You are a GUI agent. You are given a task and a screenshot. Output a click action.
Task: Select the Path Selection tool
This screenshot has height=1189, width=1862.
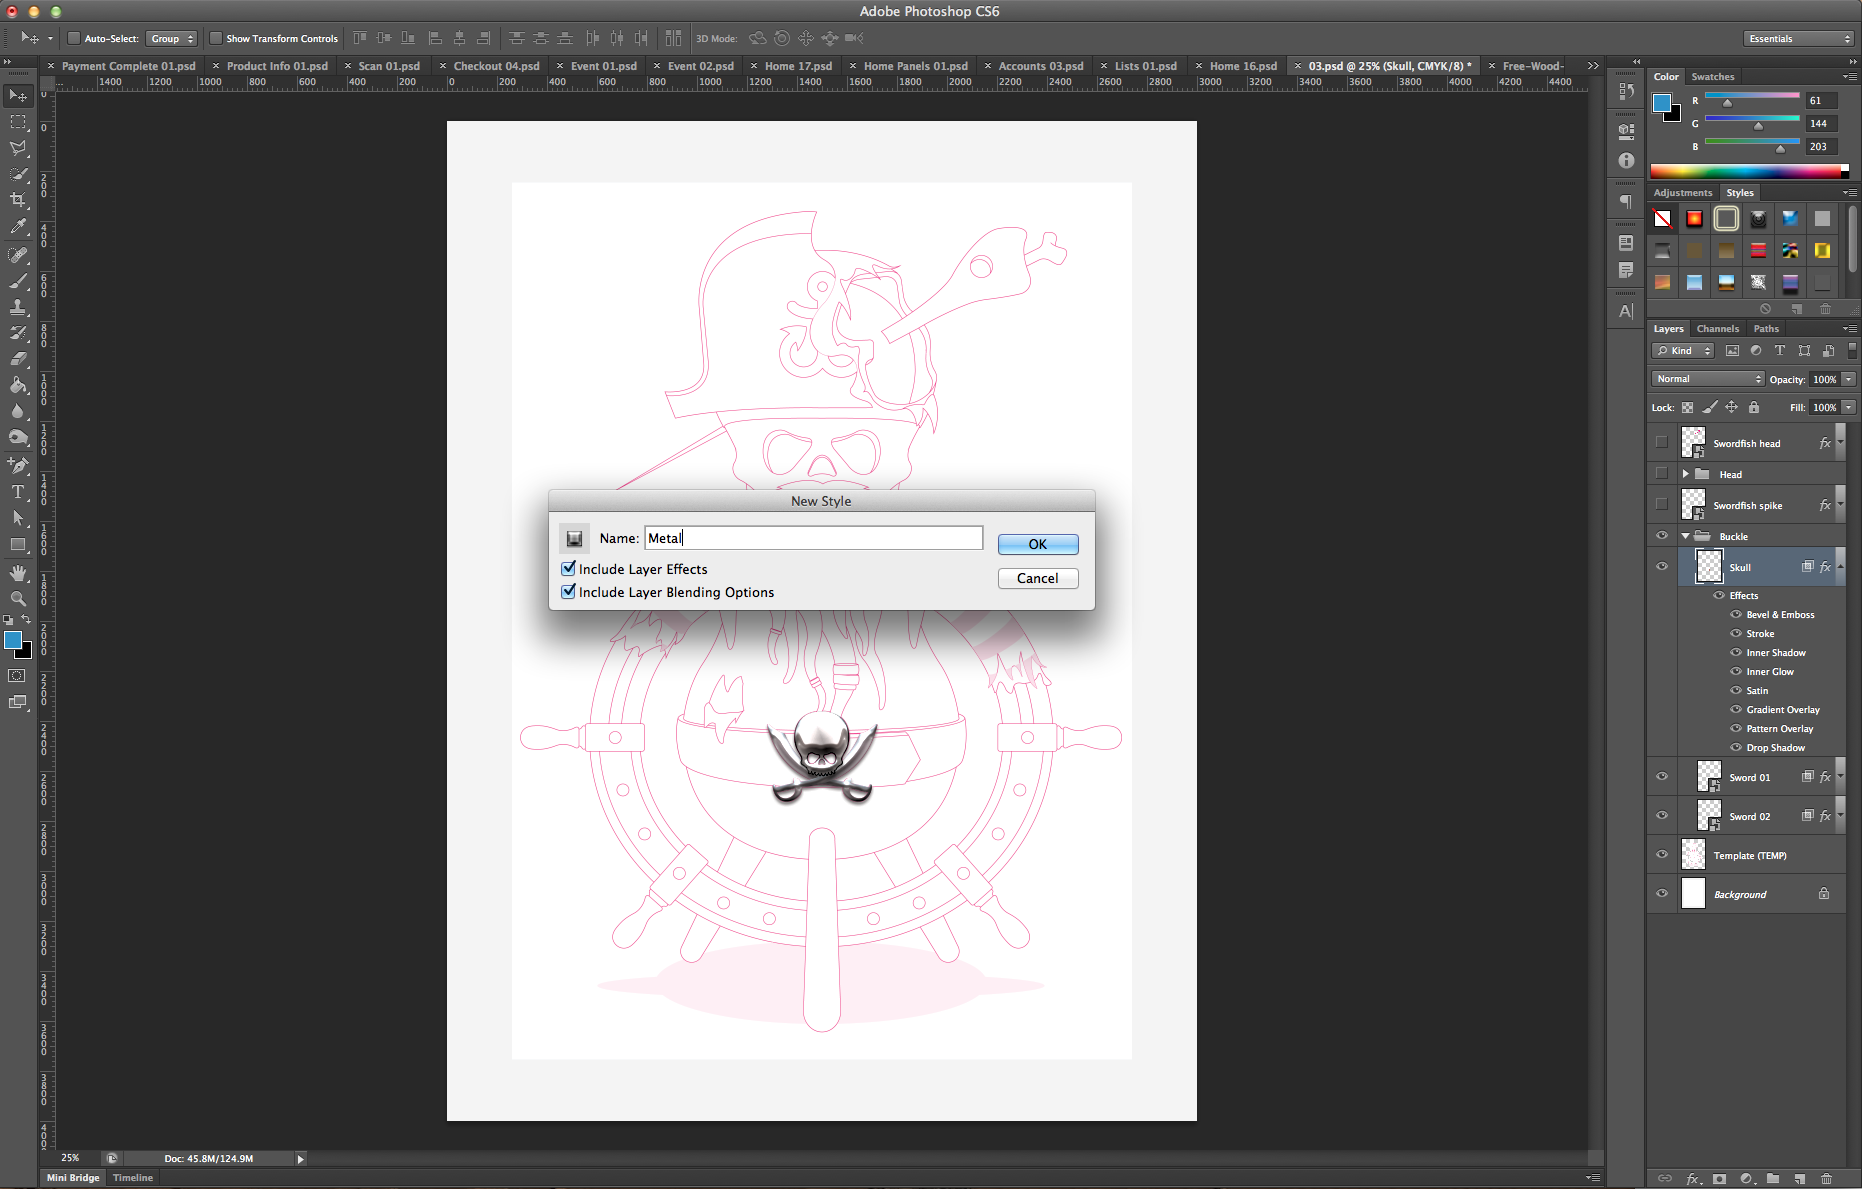pos(18,518)
